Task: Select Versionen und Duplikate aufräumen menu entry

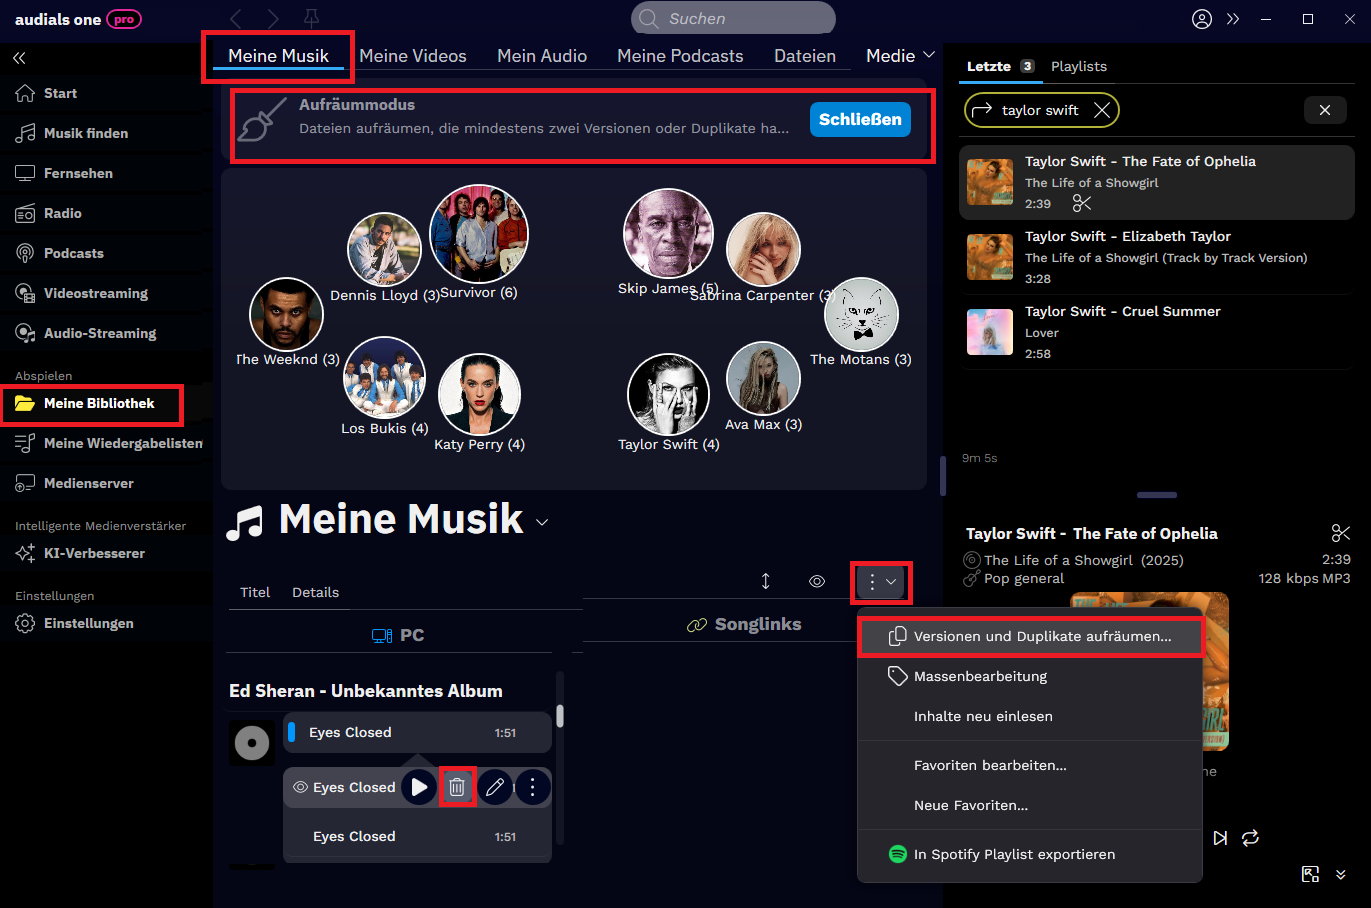Action: 1031,636
